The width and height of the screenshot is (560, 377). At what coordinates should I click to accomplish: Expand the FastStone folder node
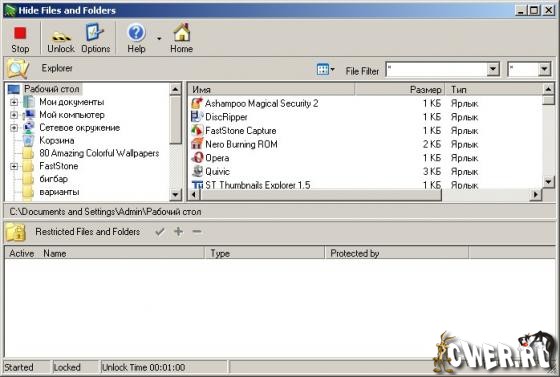(x=14, y=166)
